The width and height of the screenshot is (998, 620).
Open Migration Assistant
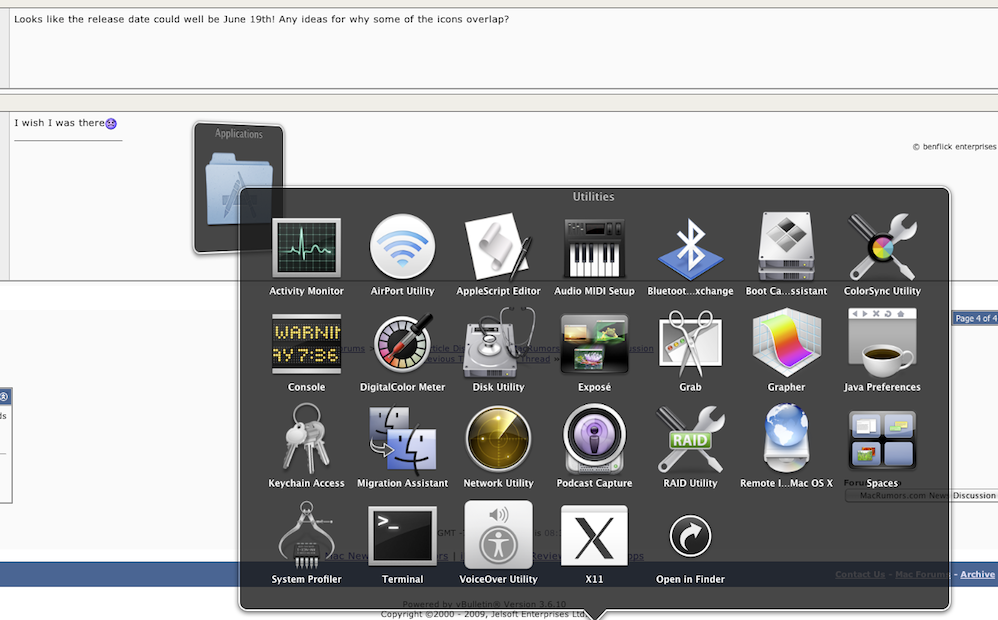(402, 440)
